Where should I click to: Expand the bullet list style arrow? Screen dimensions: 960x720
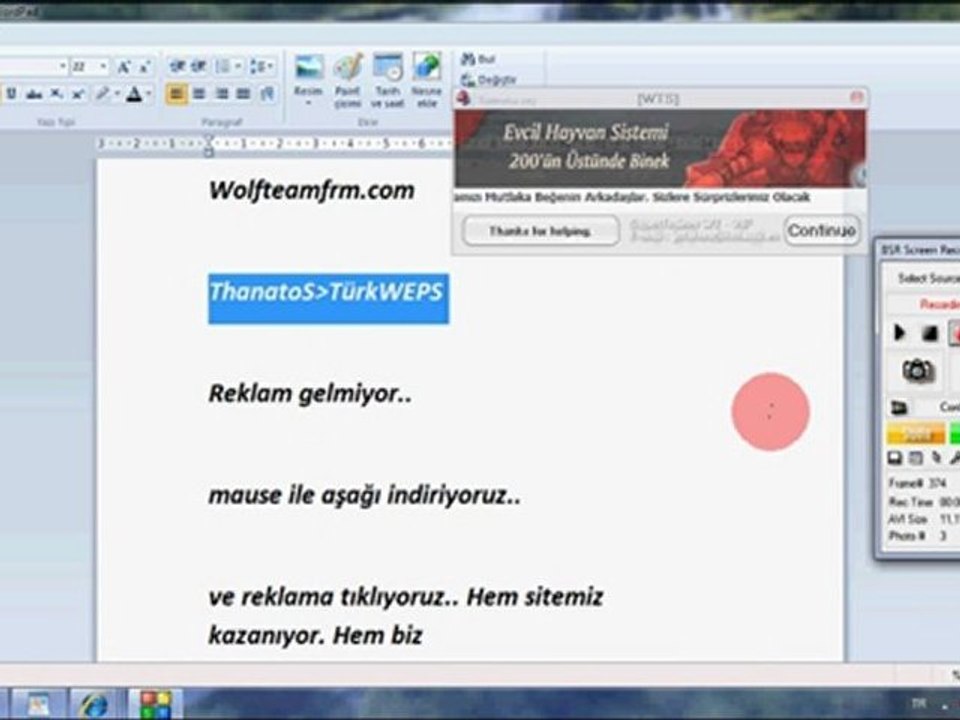(238, 66)
